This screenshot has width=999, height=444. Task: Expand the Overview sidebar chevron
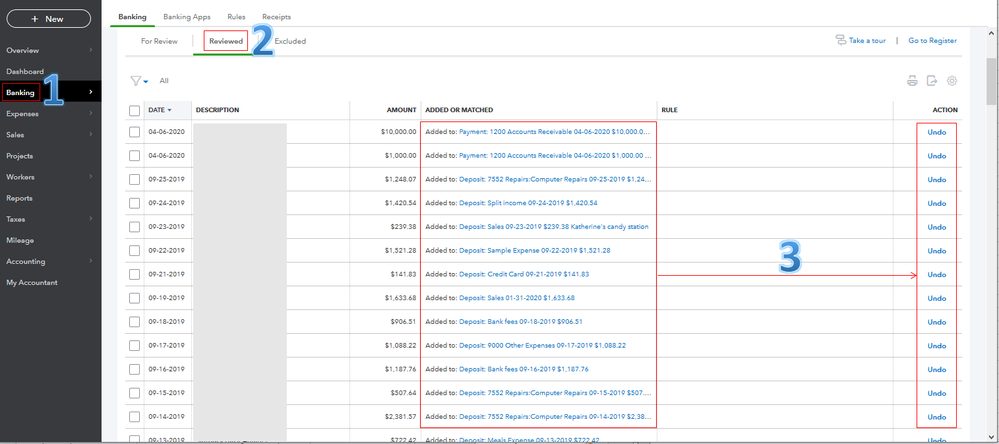(90, 50)
